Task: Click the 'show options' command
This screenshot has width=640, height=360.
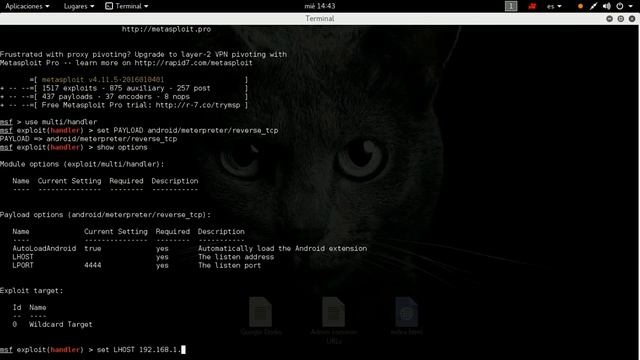Action: (x=122, y=147)
